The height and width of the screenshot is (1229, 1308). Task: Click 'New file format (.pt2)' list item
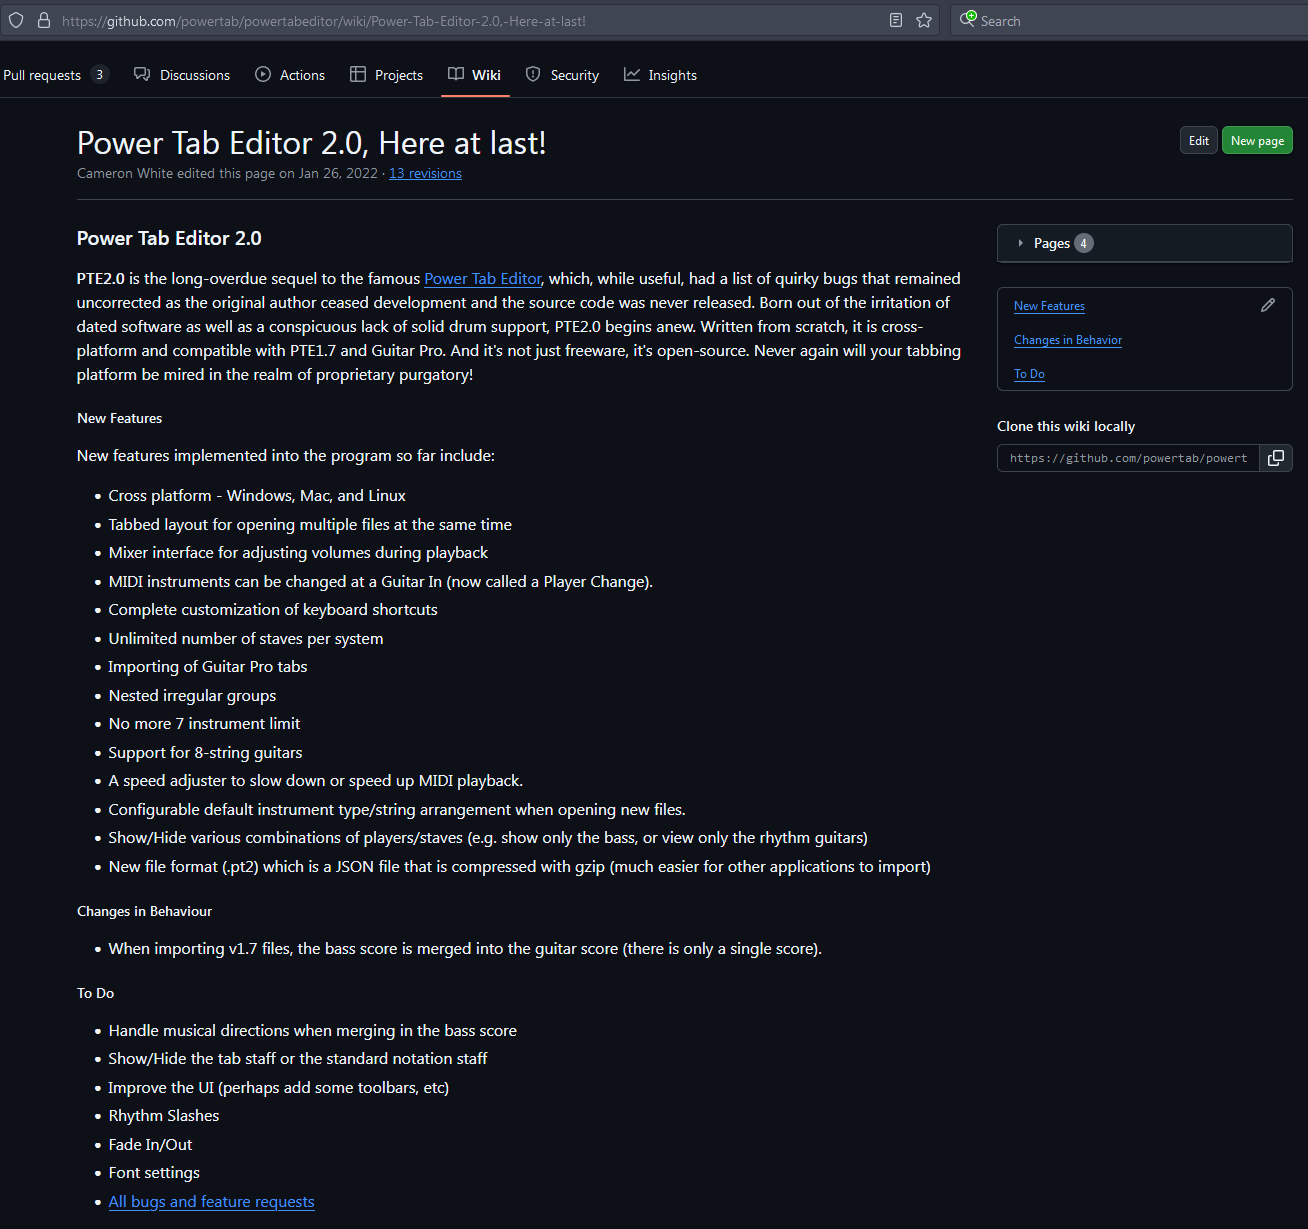[520, 867]
